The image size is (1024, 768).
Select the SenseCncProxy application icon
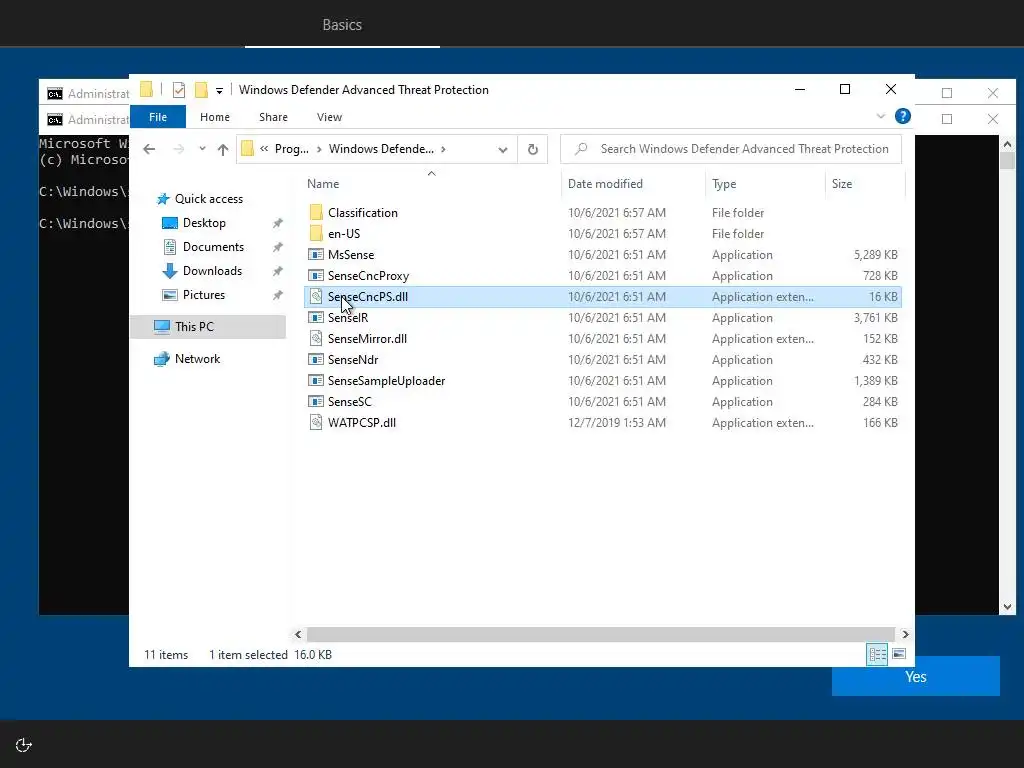pyautogui.click(x=316, y=275)
